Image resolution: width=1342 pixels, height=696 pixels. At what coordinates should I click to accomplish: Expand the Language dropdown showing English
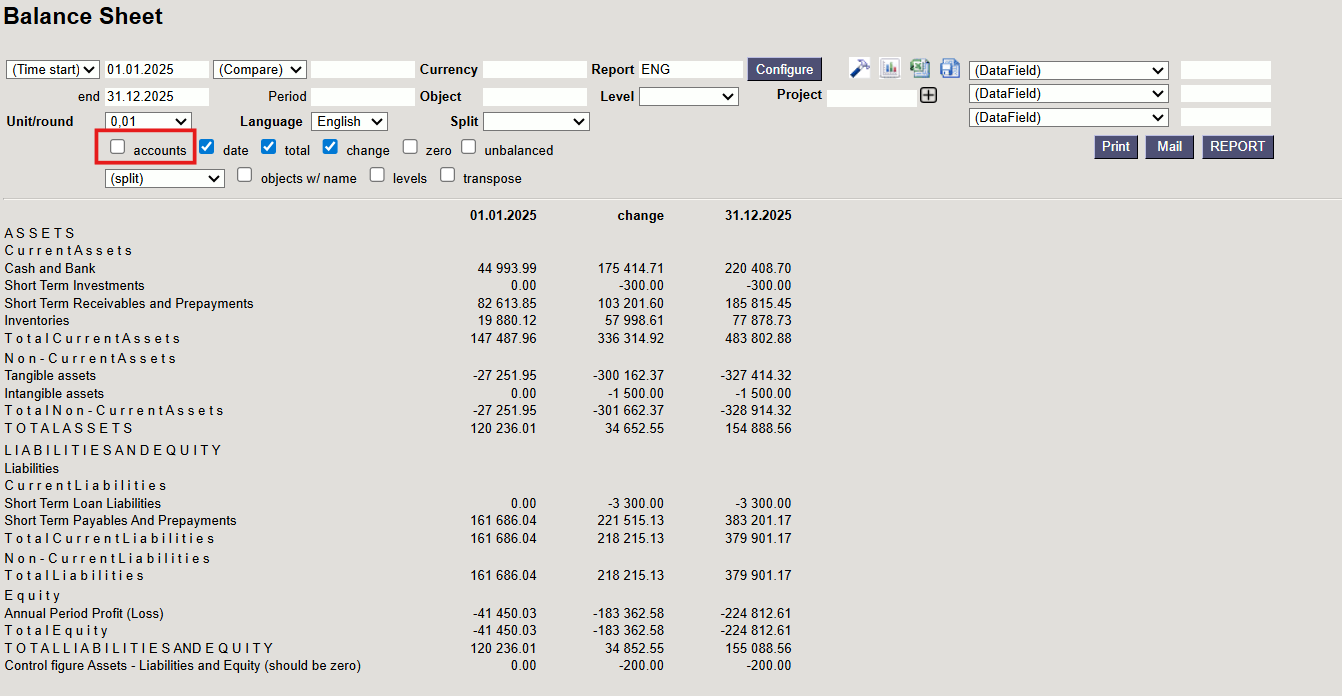[x=349, y=121]
